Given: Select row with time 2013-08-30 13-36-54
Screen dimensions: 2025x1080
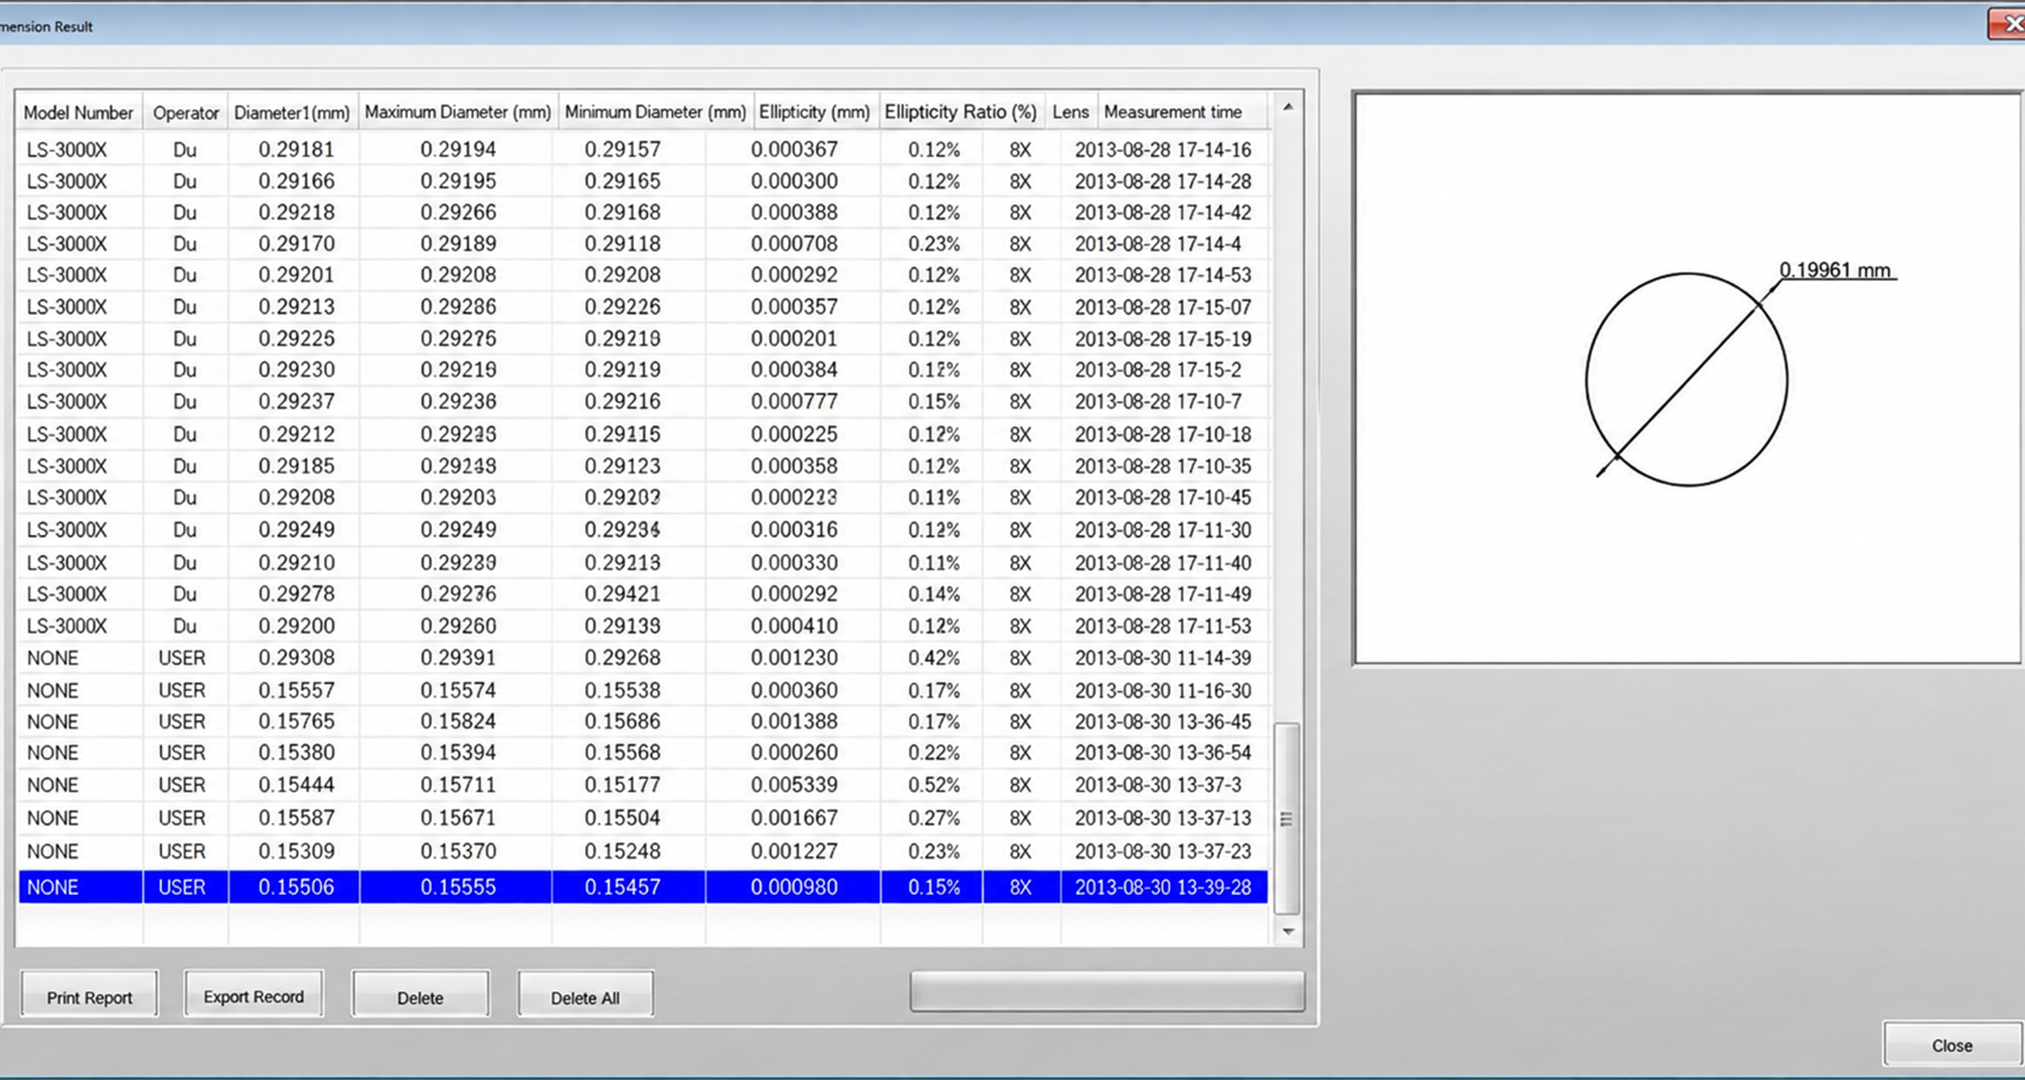Looking at the screenshot, I should tap(643, 752).
